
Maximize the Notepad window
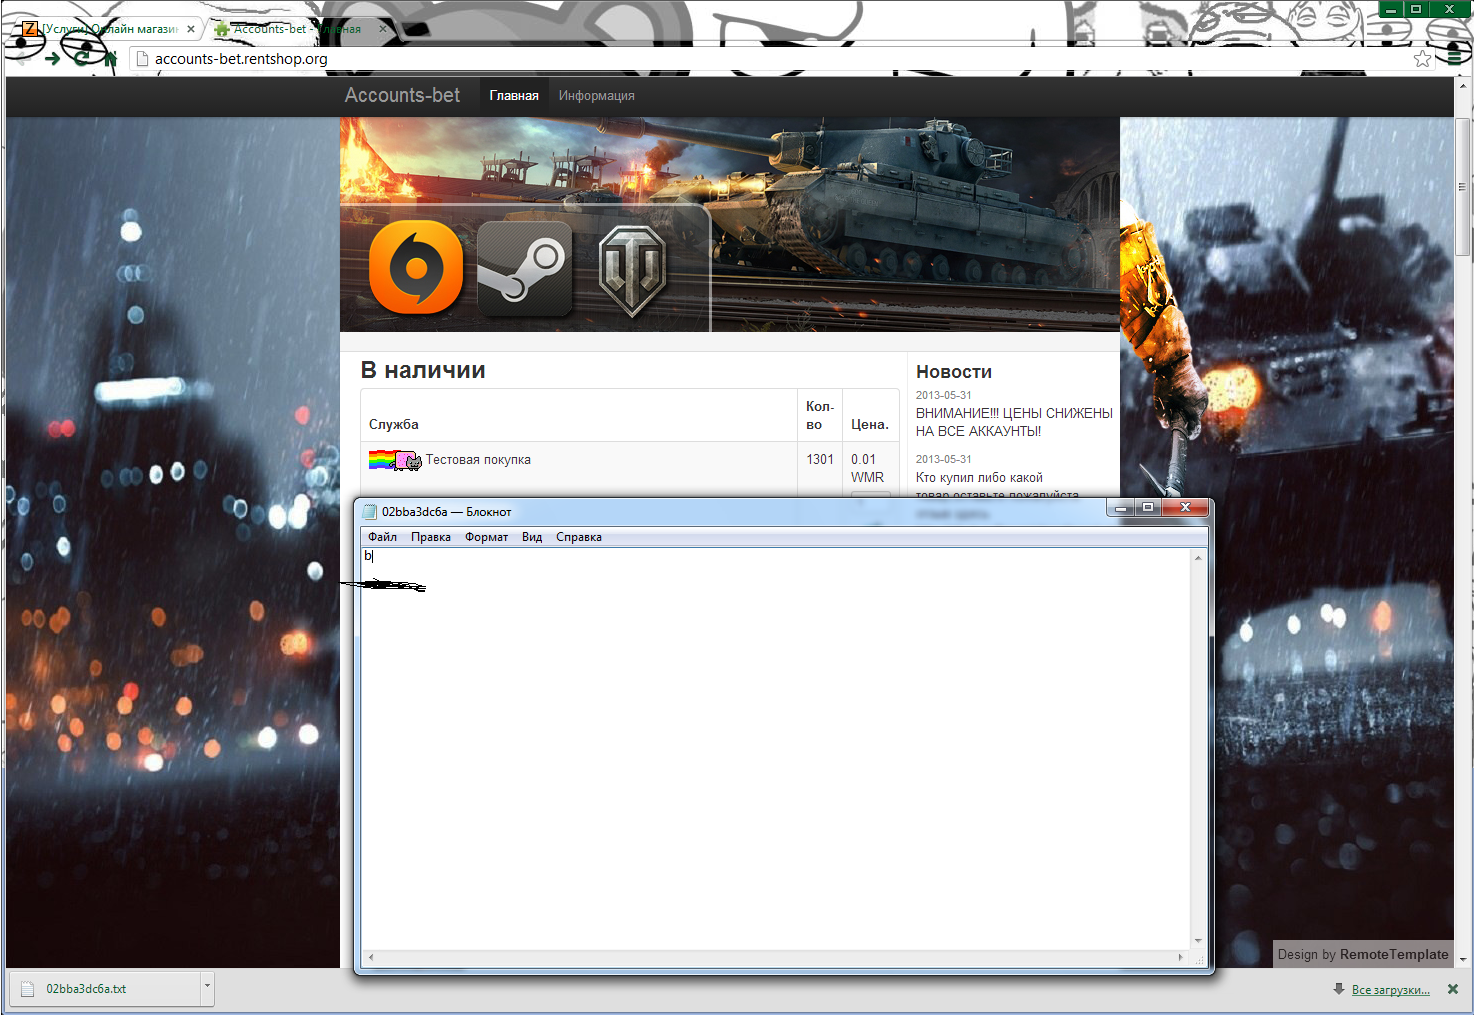pyautogui.click(x=1148, y=508)
